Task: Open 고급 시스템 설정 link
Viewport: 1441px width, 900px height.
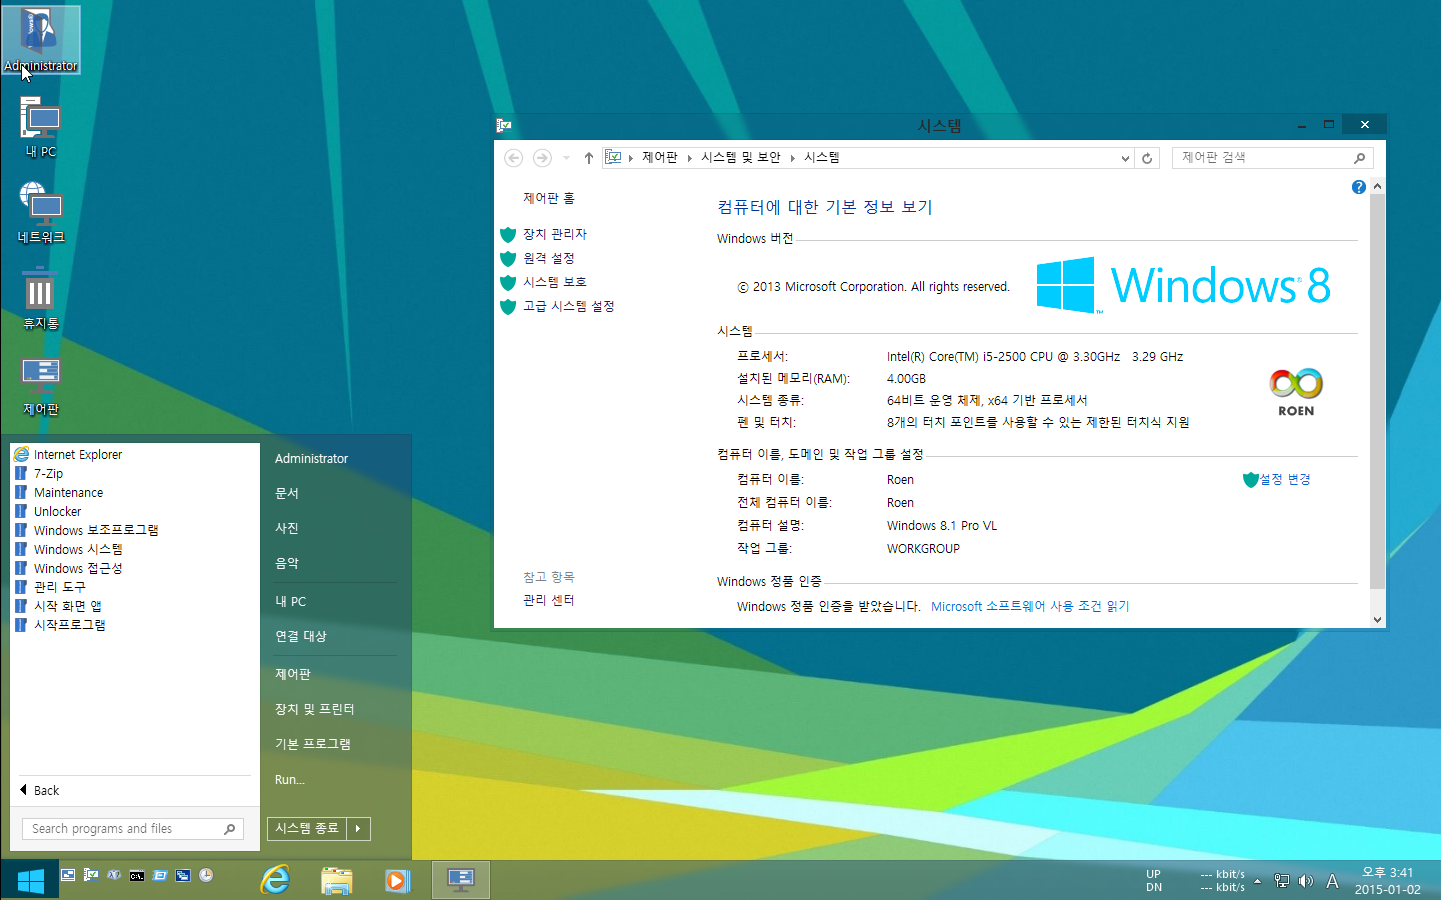Action: click(x=569, y=306)
